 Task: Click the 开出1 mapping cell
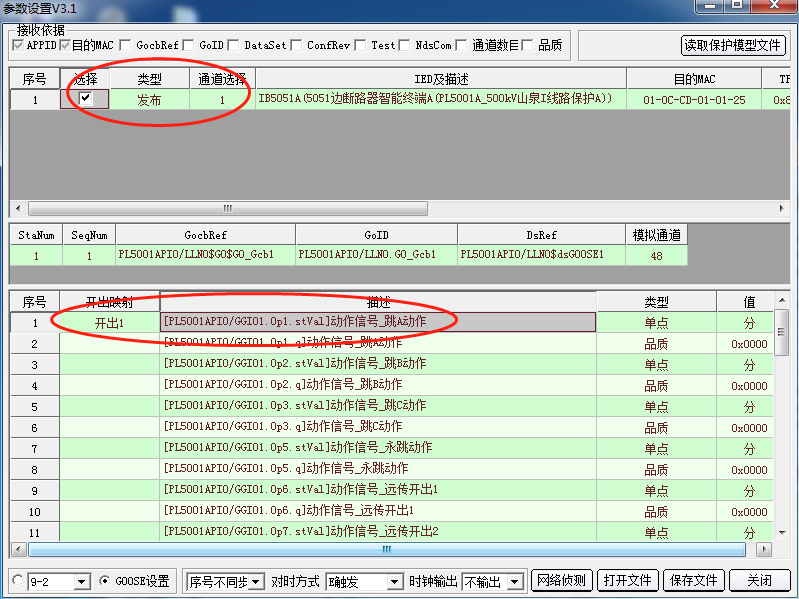point(109,323)
